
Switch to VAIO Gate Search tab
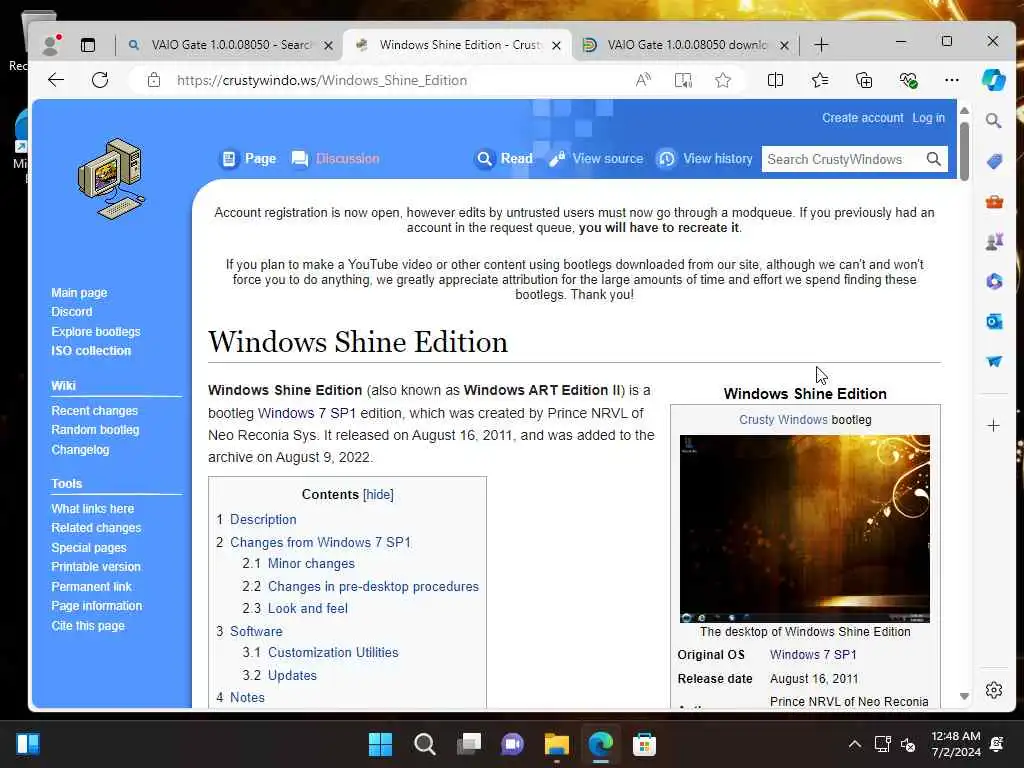229,45
